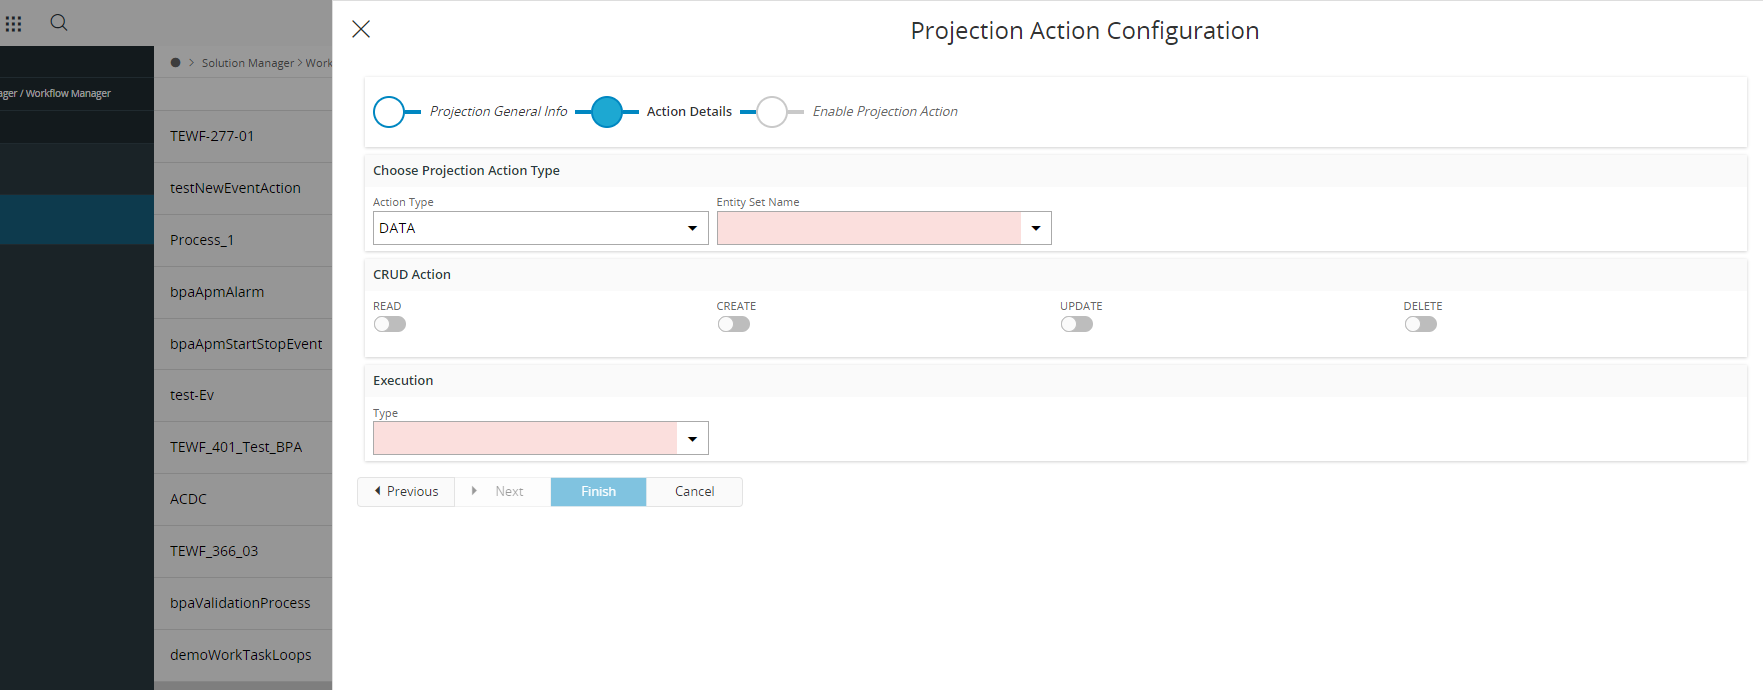Click the Projection General Info step circle
This screenshot has height=690, width=1763.
point(389,112)
